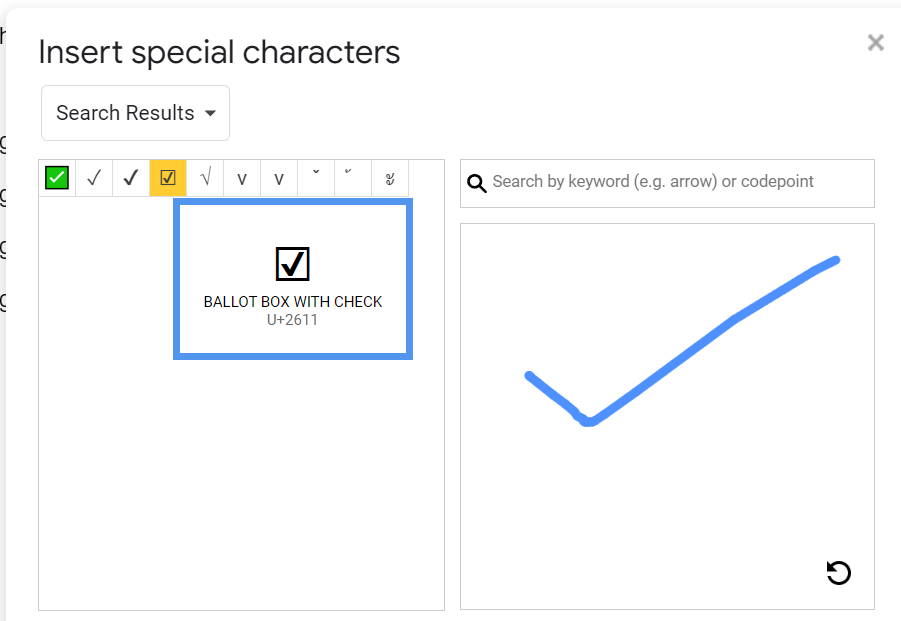Image resolution: width=901 pixels, height=621 pixels.
Task: Choose the highlighted ballot box with check
Action: (168, 178)
